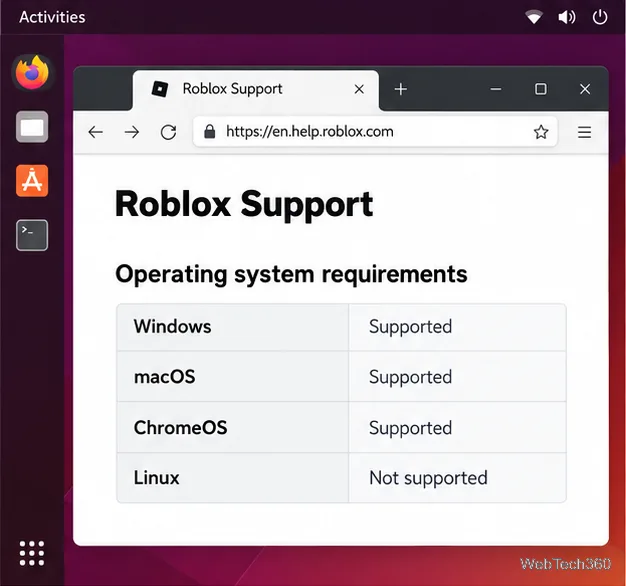The height and width of the screenshot is (586, 626).
Task: Maximize the browser window
Action: (541, 89)
